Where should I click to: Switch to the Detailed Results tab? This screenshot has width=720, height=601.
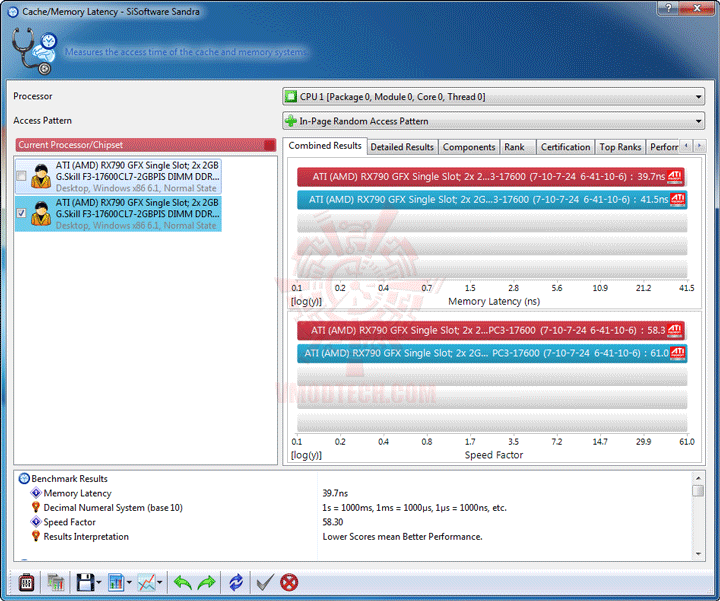(402, 147)
